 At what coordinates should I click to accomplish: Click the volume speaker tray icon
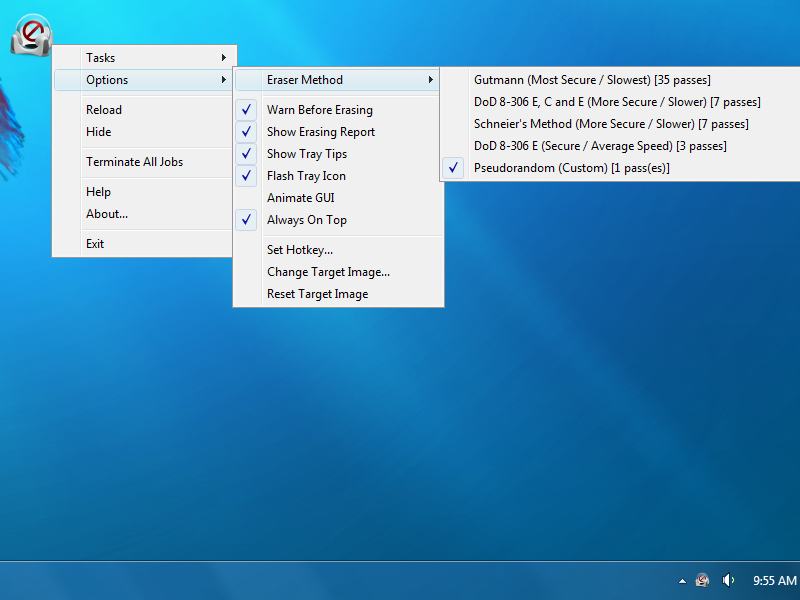(x=728, y=580)
